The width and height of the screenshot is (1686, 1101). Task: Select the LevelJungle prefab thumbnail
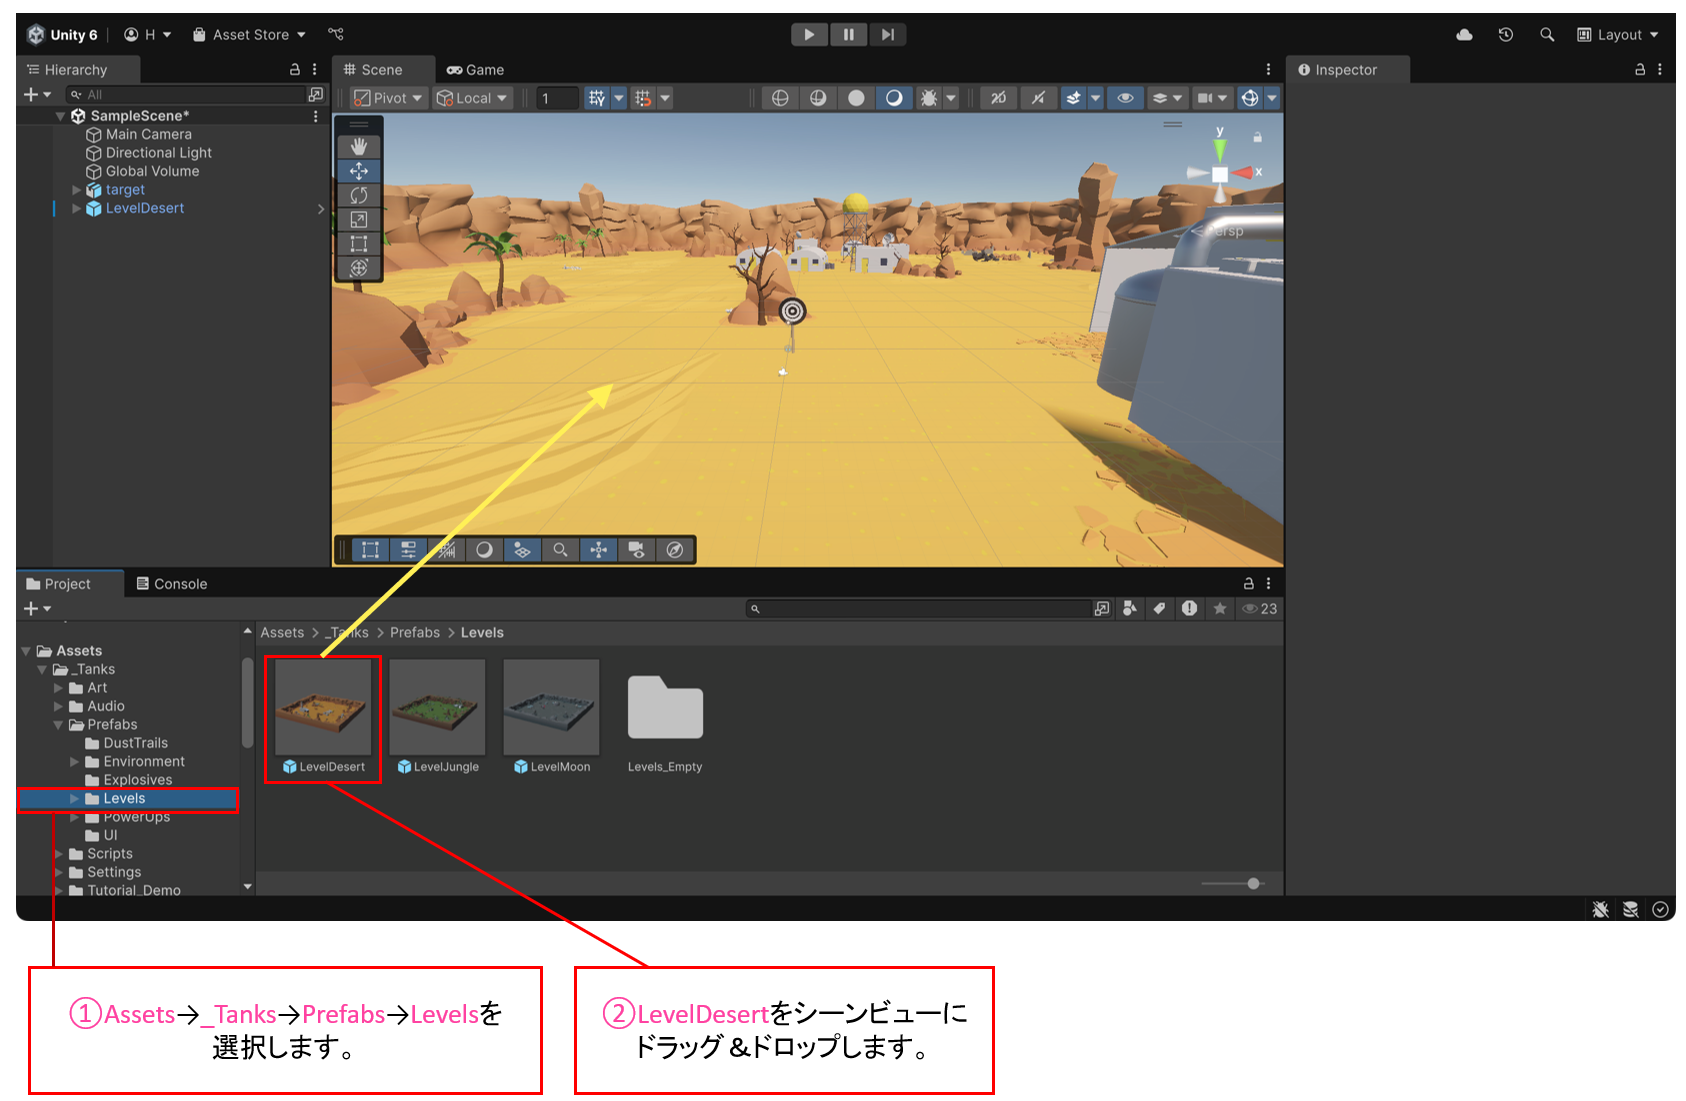(x=437, y=705)
